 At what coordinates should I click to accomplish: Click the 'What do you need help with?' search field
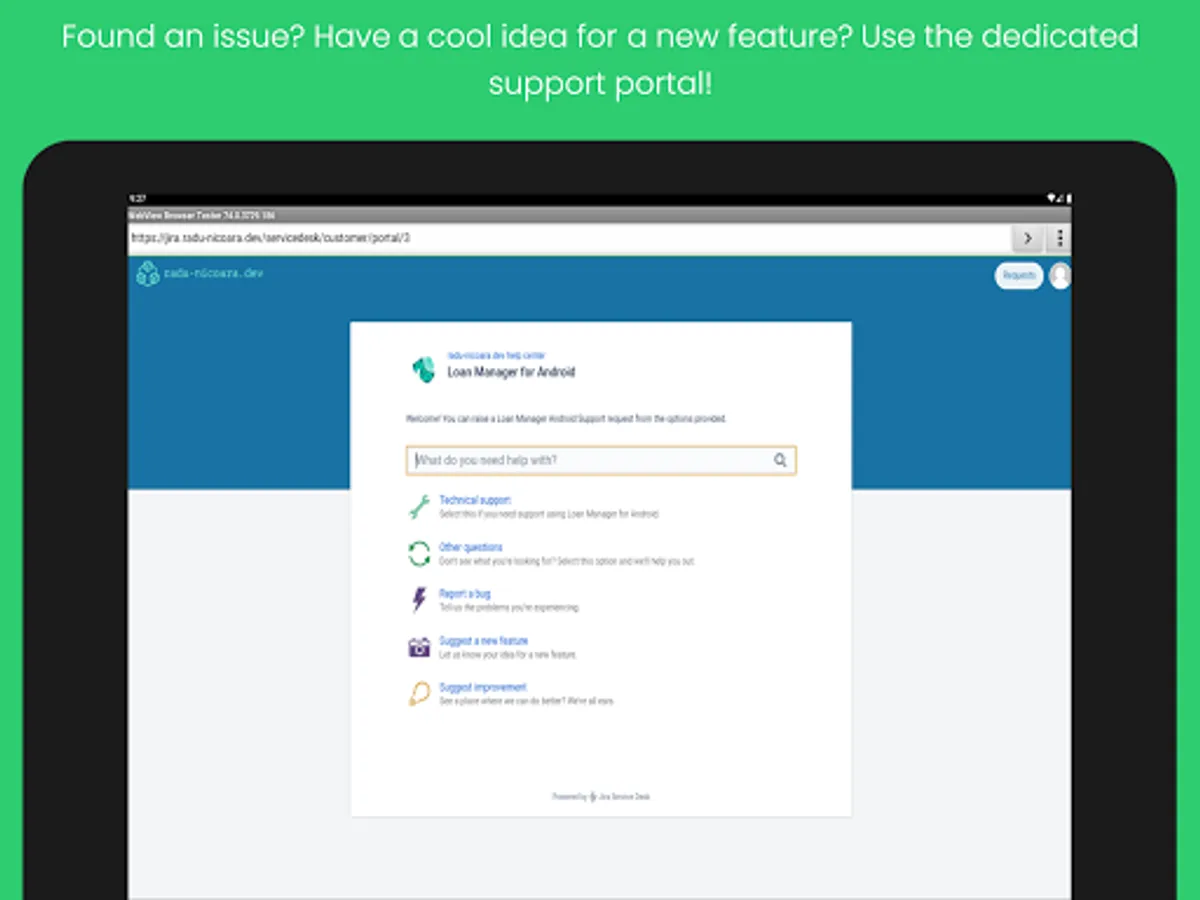tap(601, 460)
